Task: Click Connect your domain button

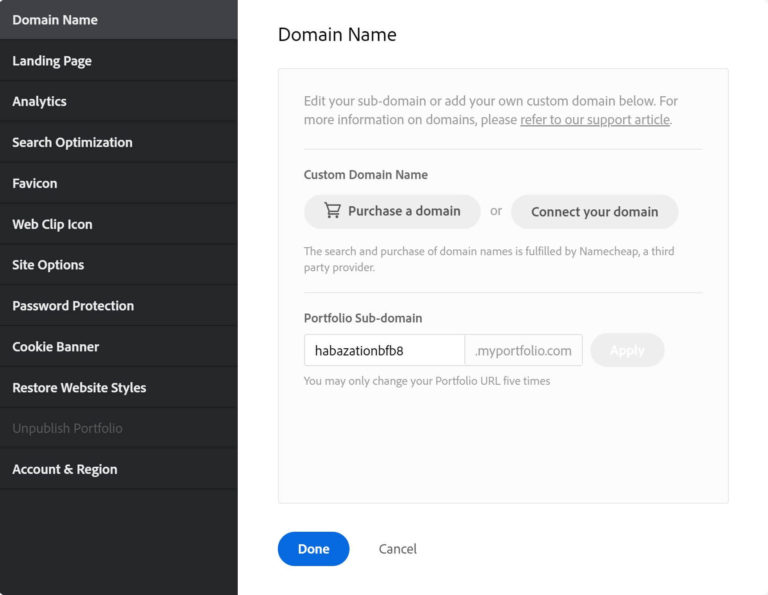Action: coord(595,212)
